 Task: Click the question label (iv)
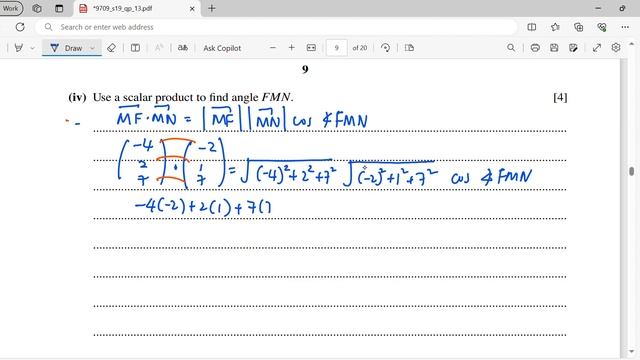77,97
